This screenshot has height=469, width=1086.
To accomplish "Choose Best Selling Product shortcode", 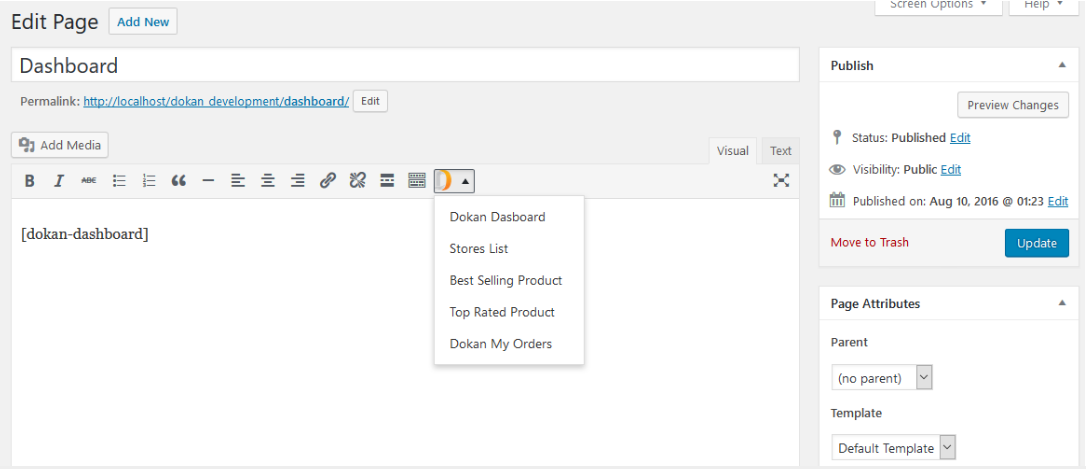I will 506,281.
